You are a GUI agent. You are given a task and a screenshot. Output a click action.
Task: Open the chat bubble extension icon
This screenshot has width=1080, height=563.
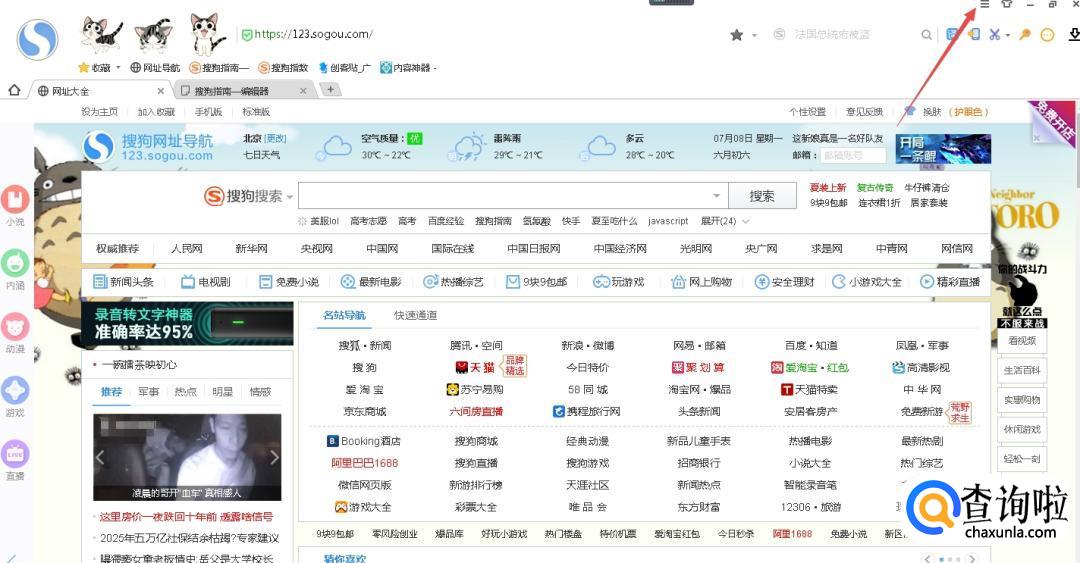[1047, 34]
